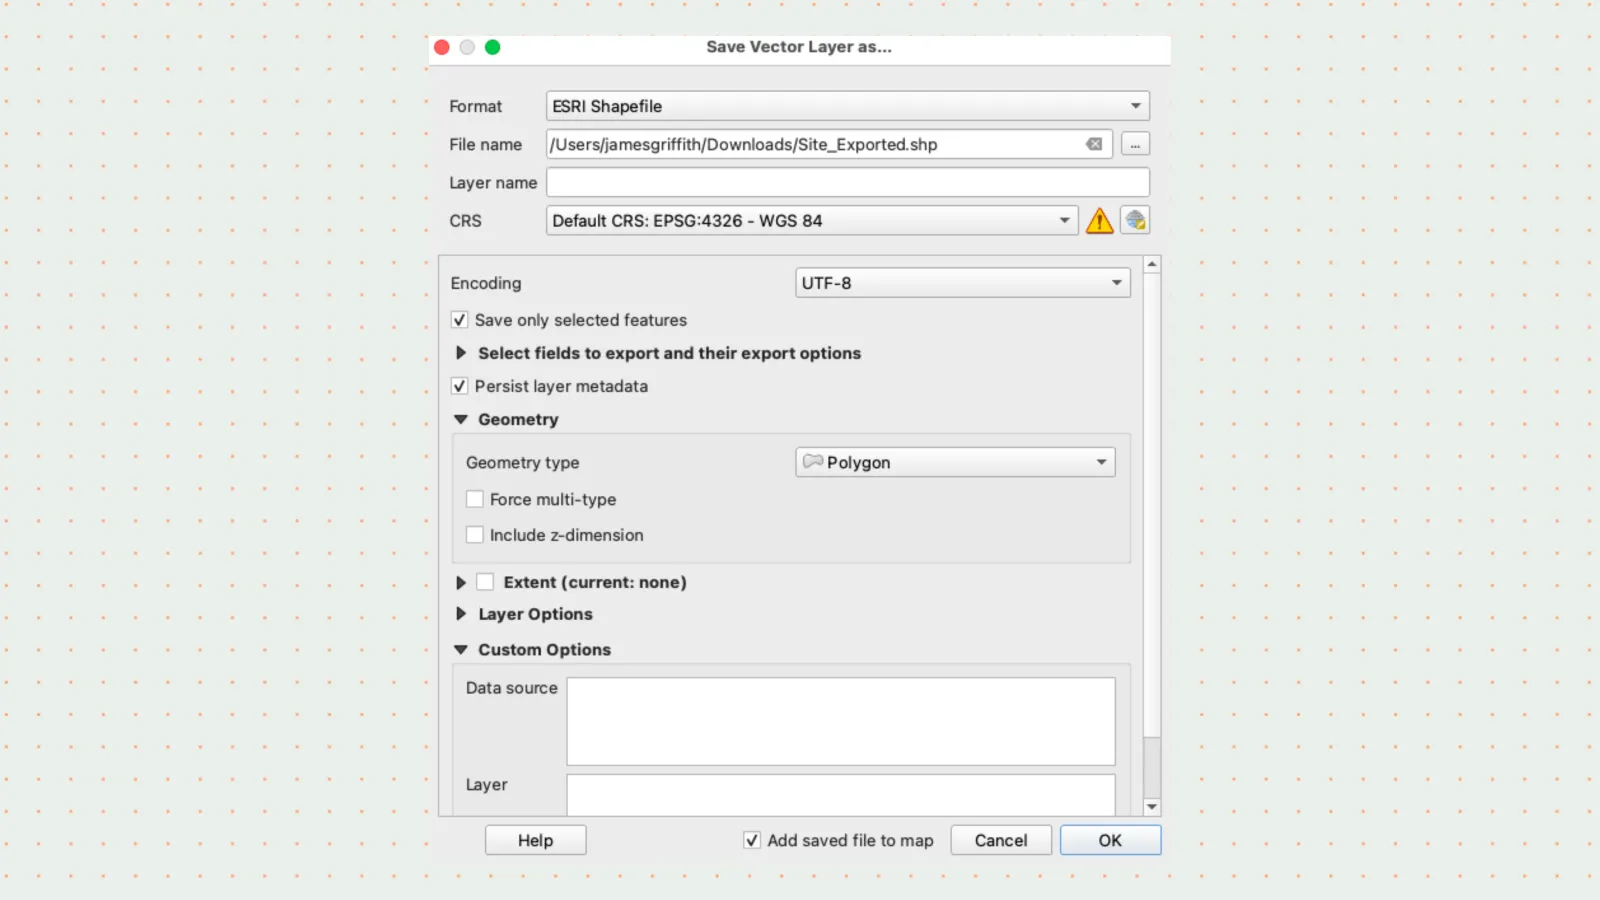The image size is (1600, 900).
Task: Click the green zoom window button
Action: coord(493,47)
